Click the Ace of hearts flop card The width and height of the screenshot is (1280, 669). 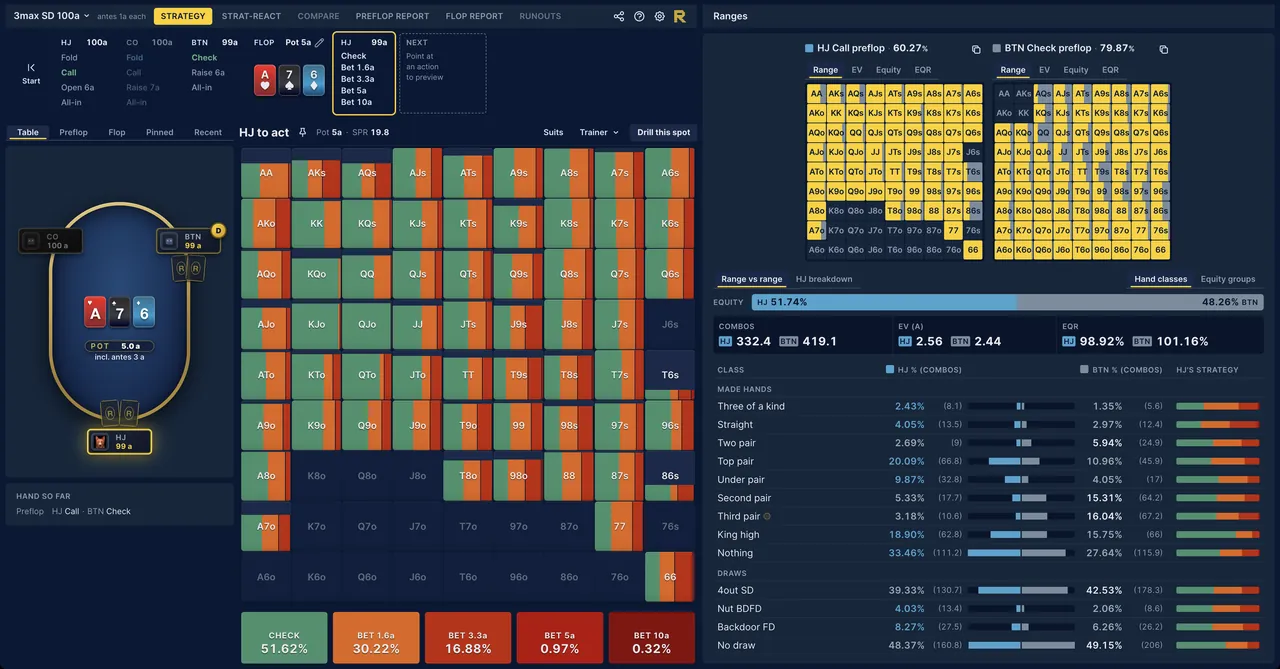pos(265,80)
